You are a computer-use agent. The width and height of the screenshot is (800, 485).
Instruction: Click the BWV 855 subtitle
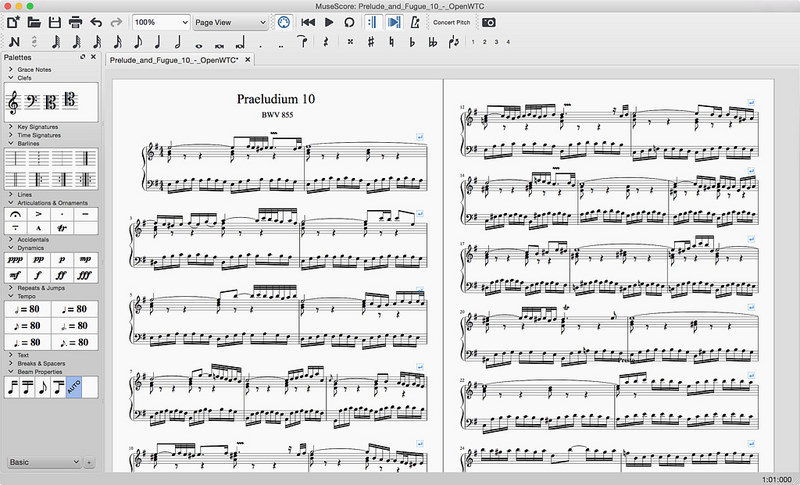pyautogui.click(x=277, y=115)
